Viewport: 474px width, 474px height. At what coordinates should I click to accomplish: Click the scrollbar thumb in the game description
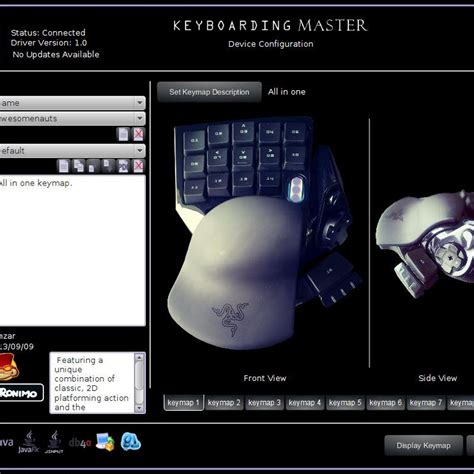tap(139, 376)
